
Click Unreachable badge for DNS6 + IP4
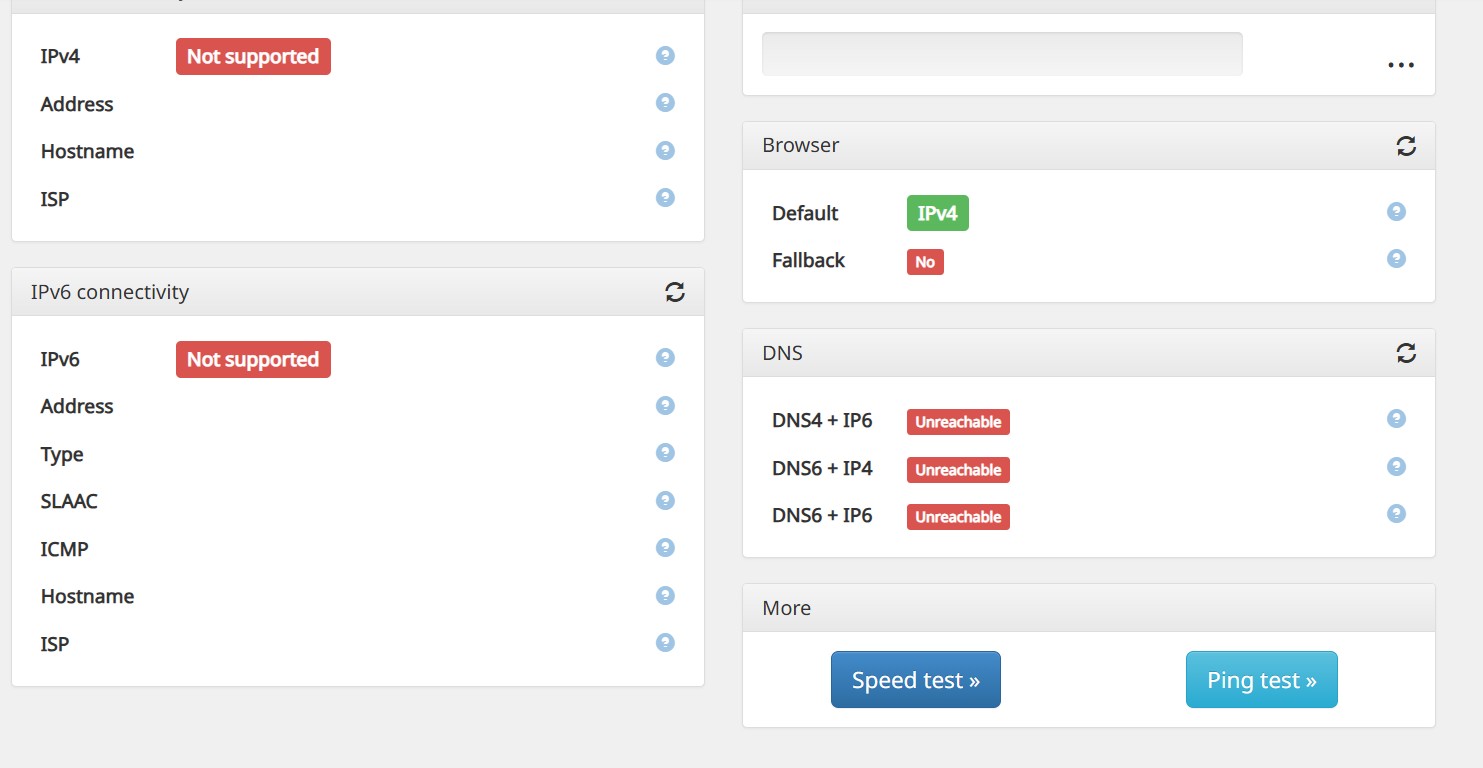[x=958, y=470]
